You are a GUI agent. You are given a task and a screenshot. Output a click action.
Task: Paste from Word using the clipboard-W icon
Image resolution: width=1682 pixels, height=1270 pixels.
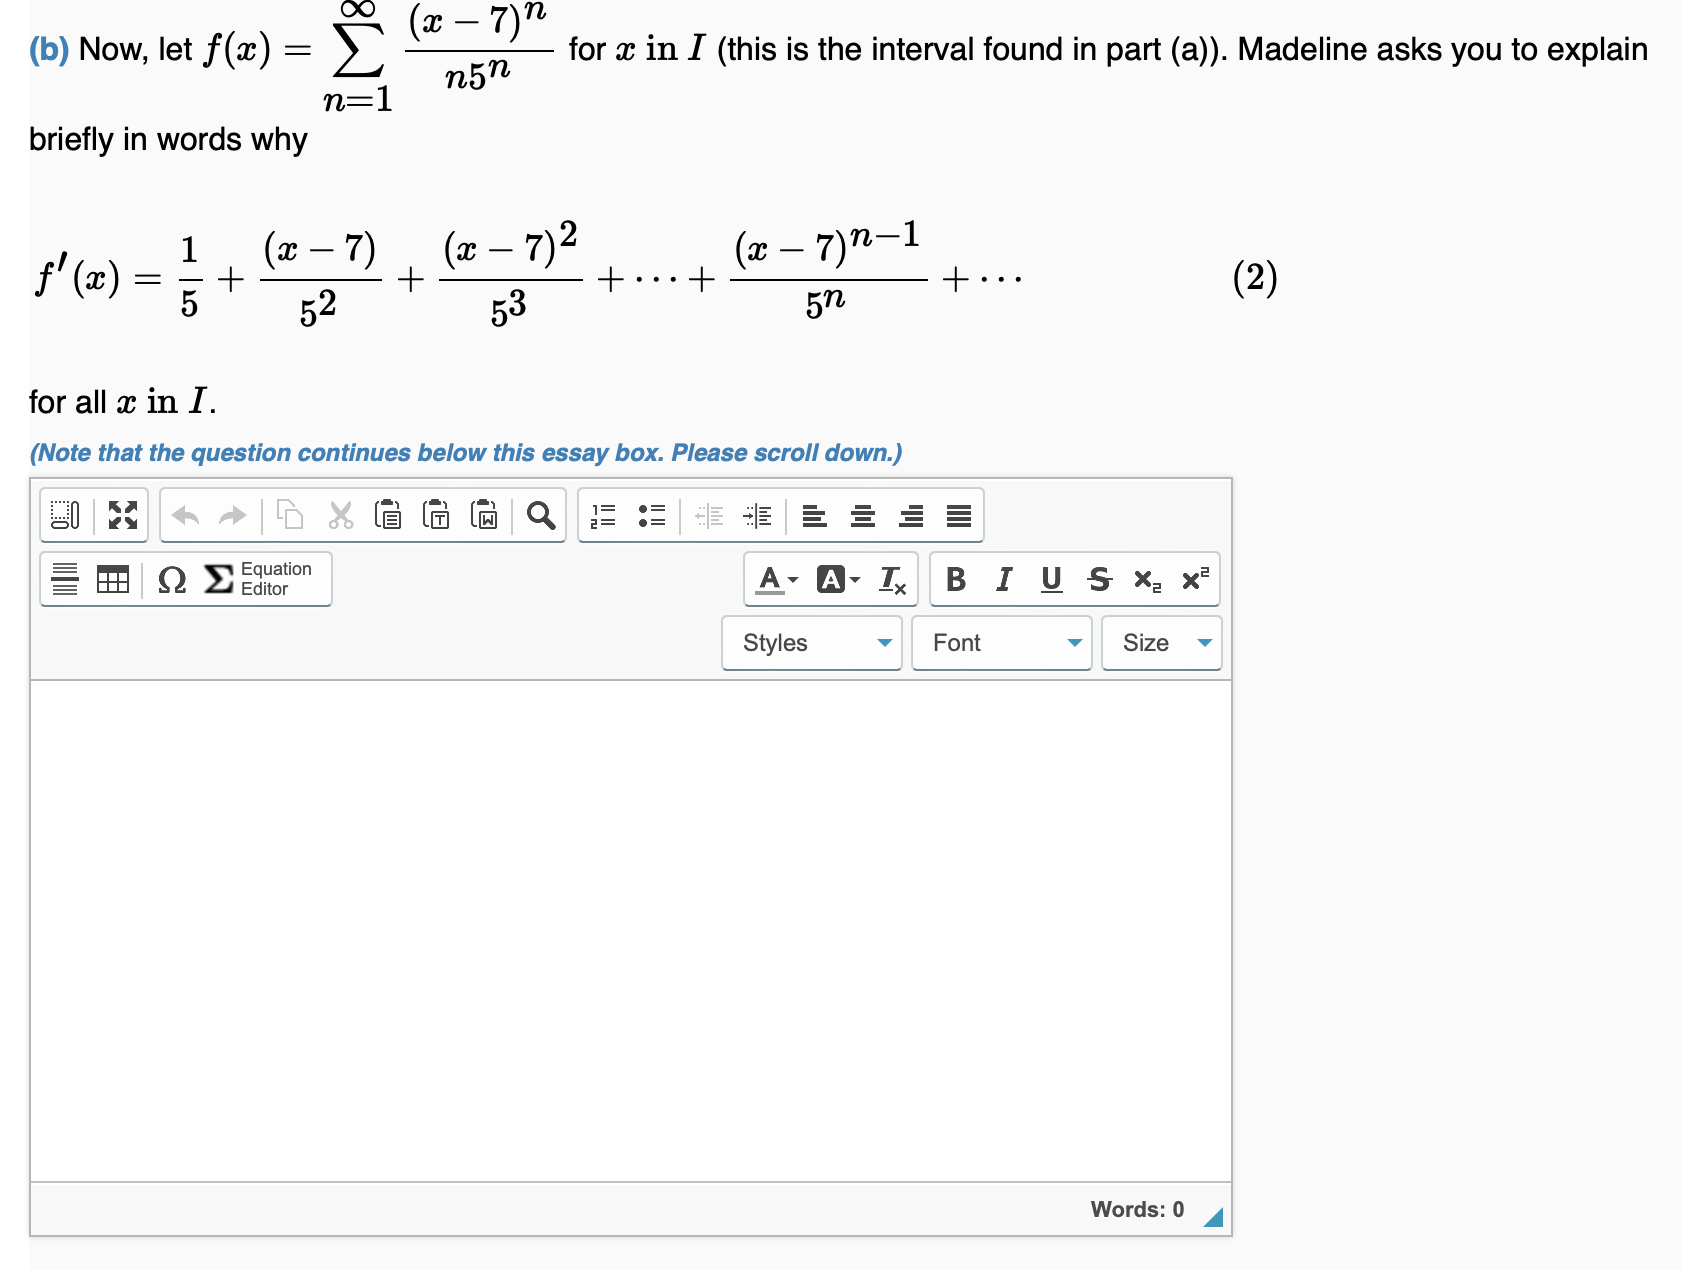point(485,516)
